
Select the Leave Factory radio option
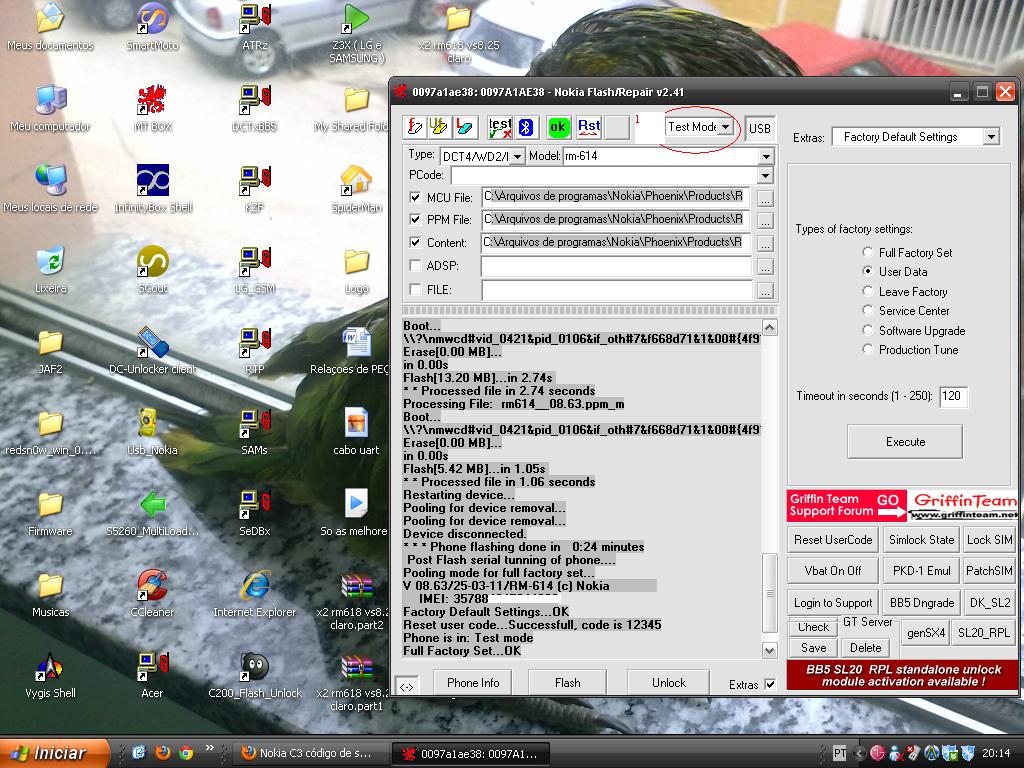pos(868,291)
